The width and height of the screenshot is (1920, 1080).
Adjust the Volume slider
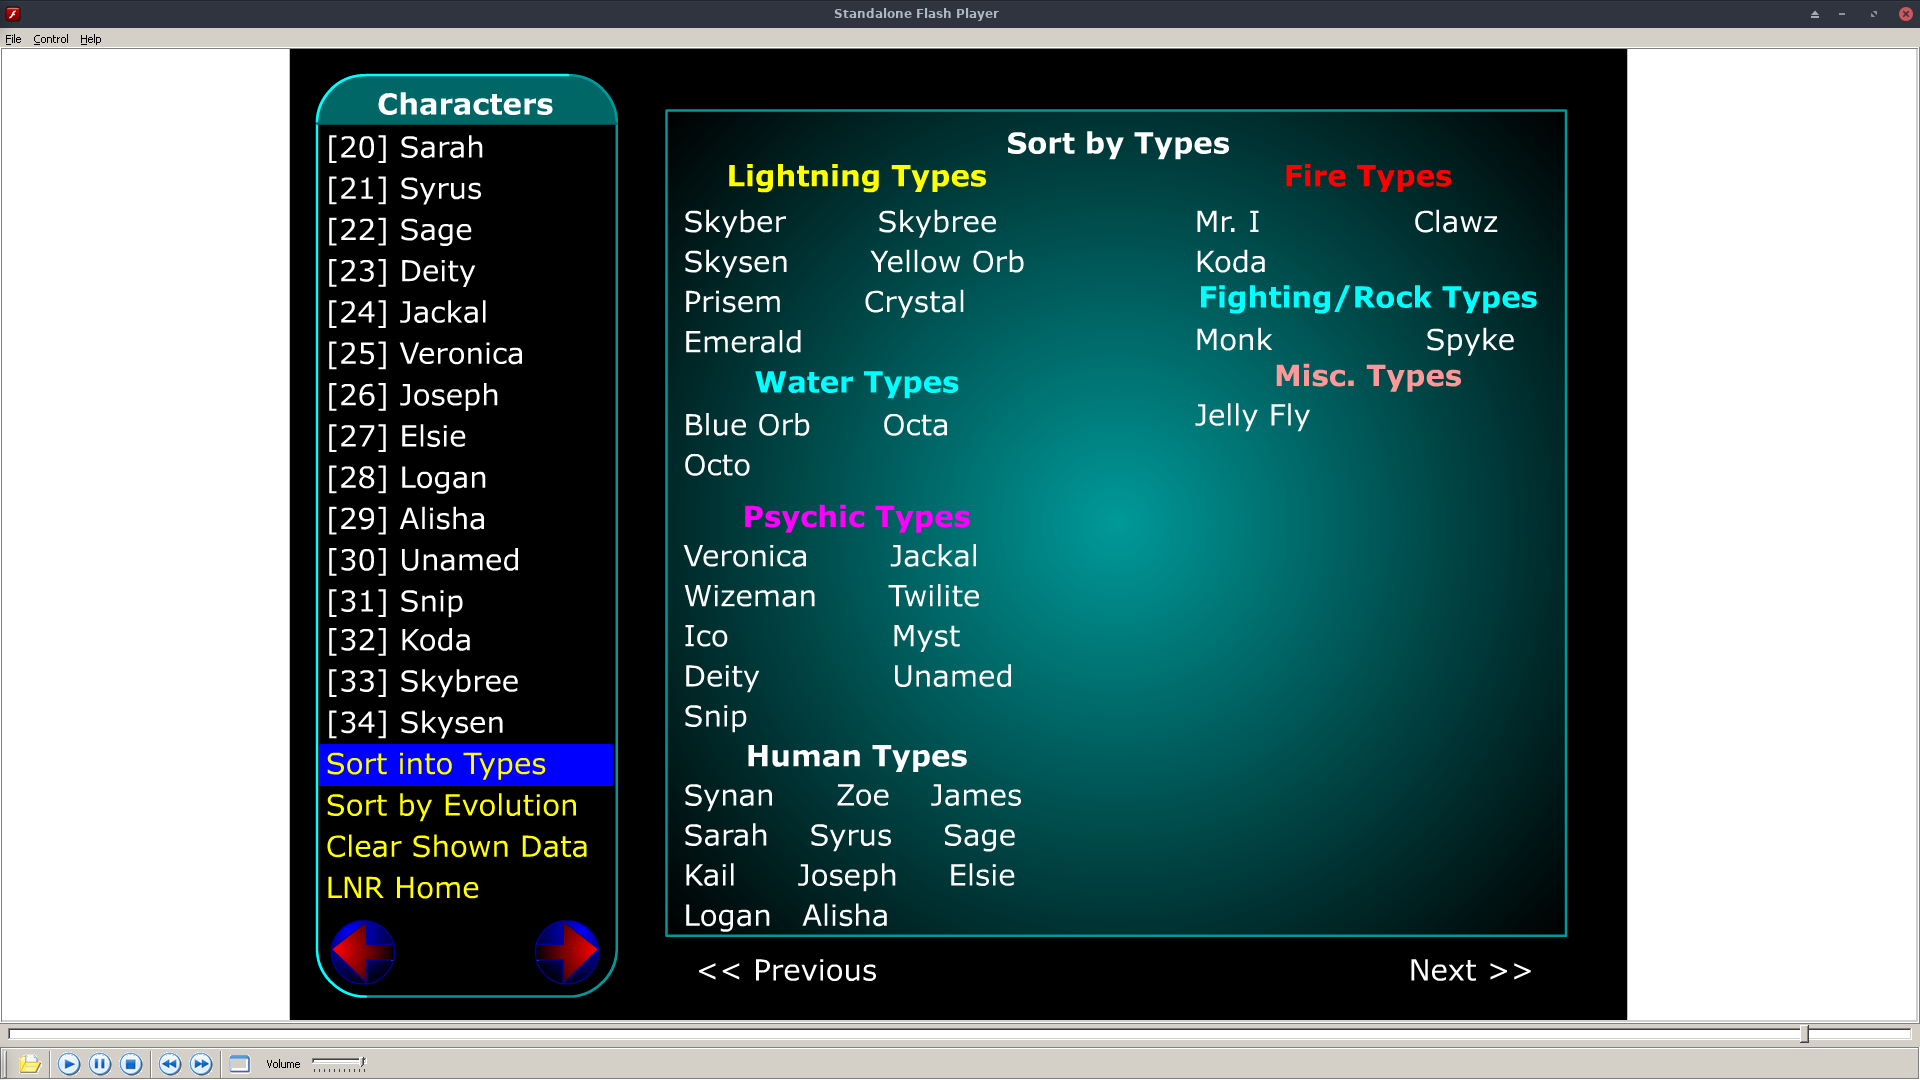(x=339, y=1064)
